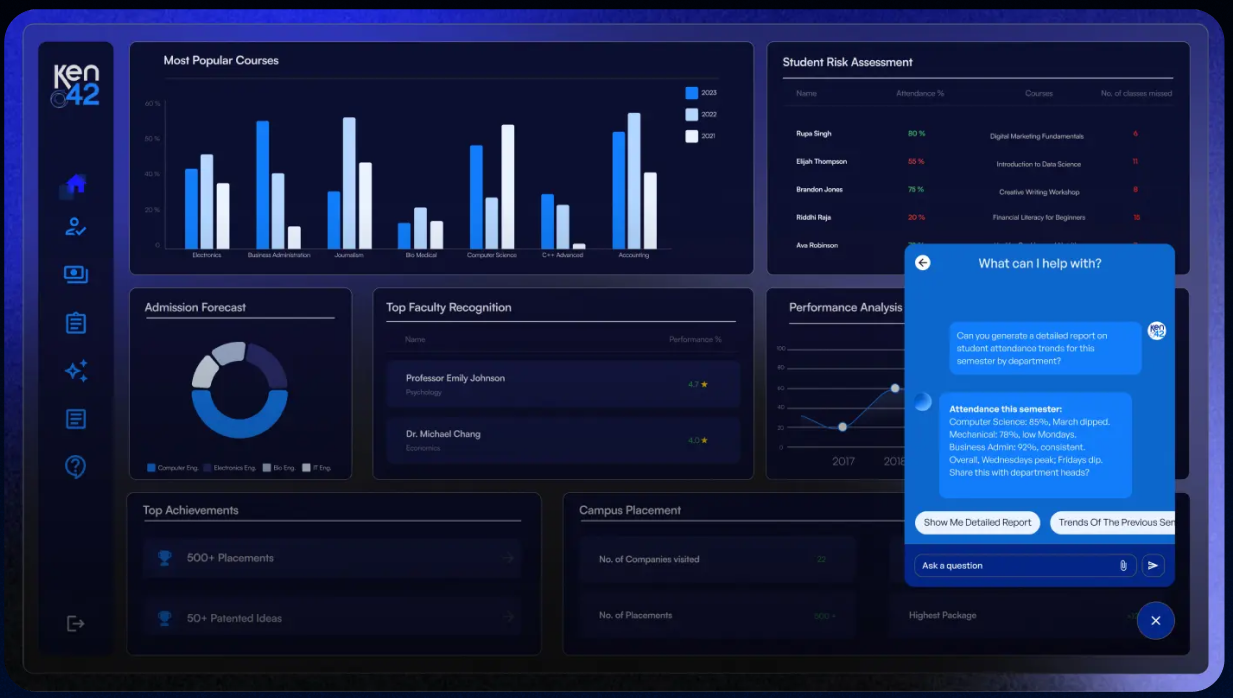Screen dimensions: 1233x698
Task: Click the 2022 legend color swatch
Action: click(x=691, y=115)
